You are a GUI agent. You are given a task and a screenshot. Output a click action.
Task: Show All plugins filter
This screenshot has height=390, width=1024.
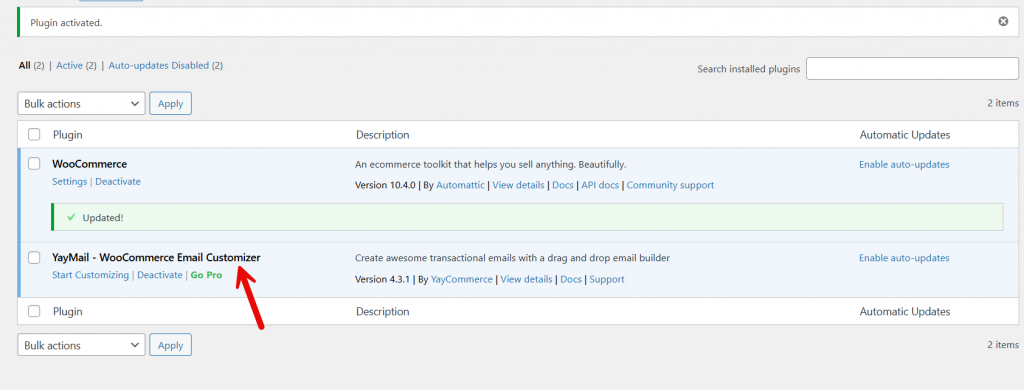[24, 65]
